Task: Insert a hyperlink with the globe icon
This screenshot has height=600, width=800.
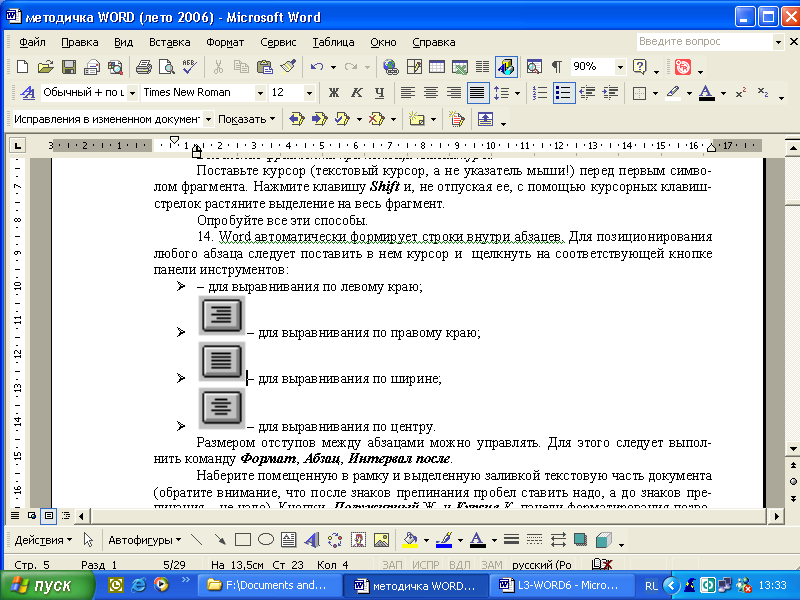Action: [x=390, y=67]
